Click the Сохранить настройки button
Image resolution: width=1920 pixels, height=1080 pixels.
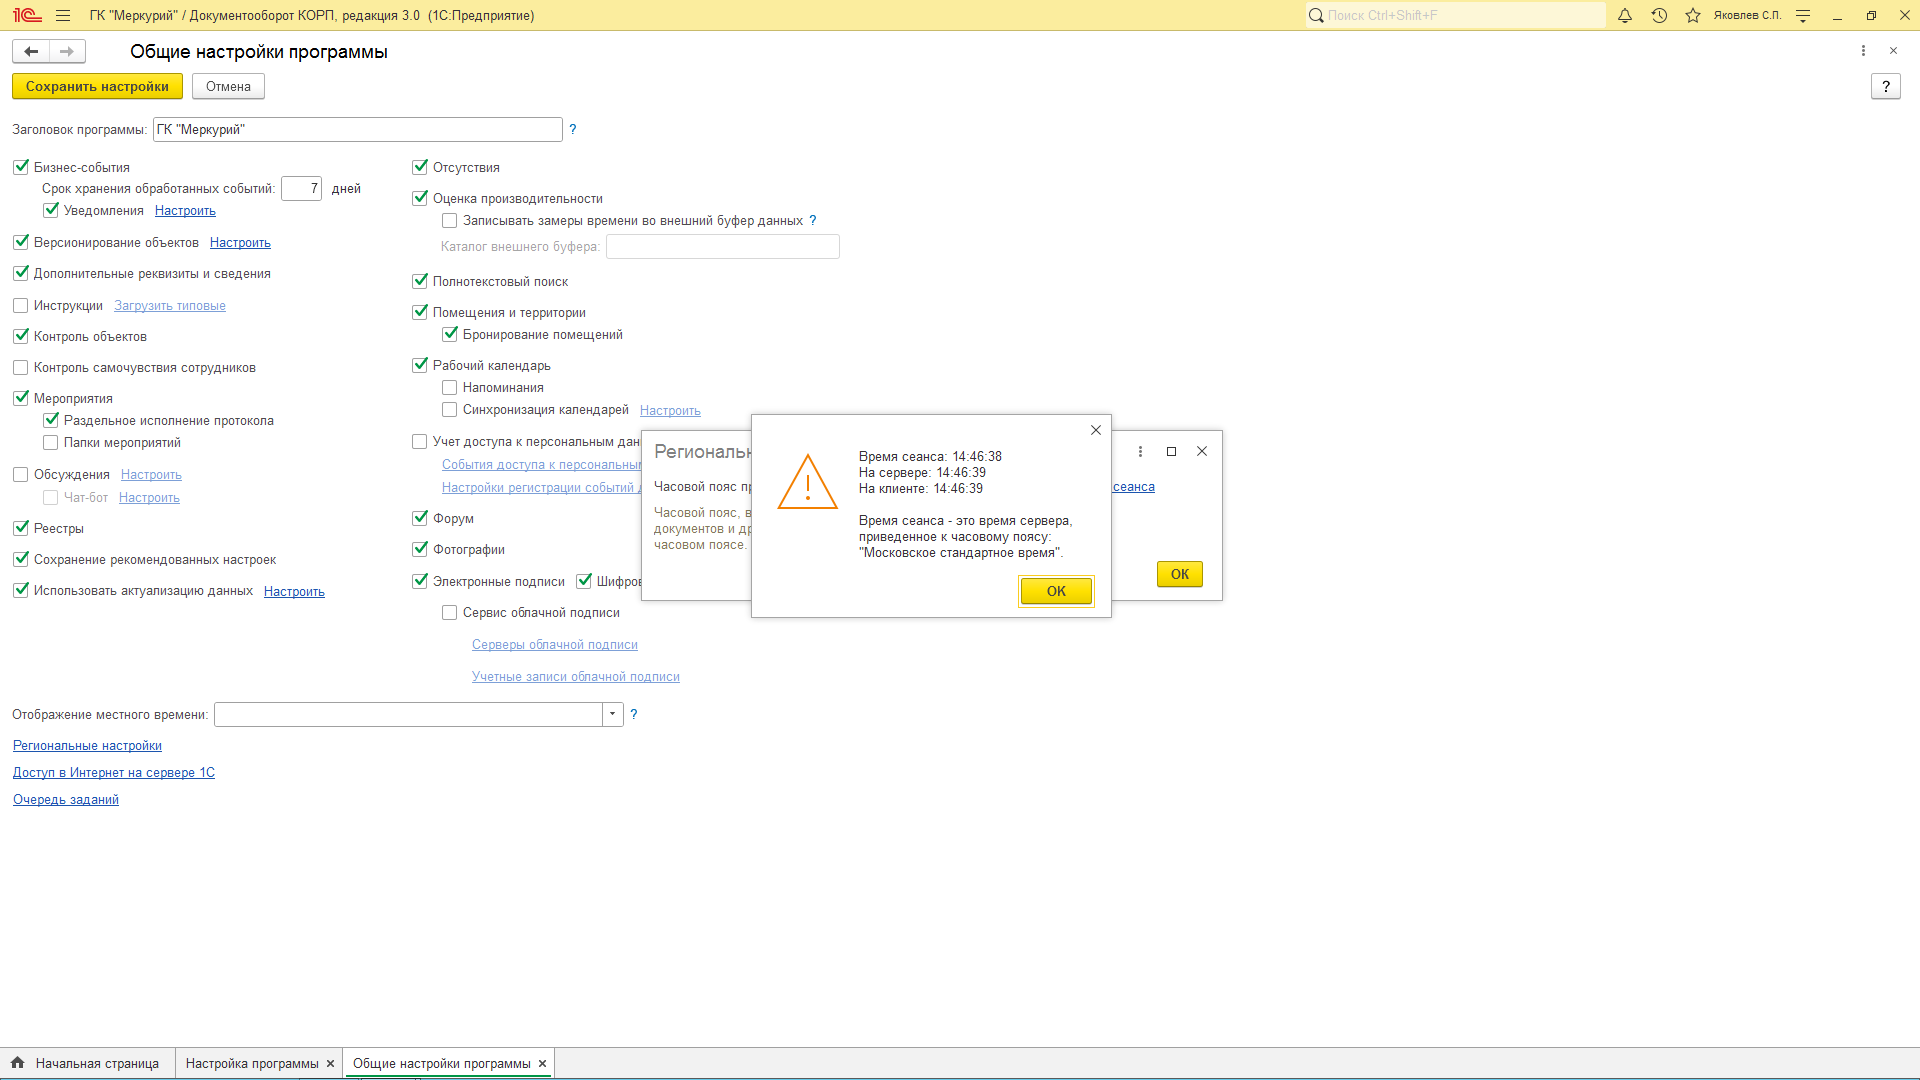tap(97, 87)
